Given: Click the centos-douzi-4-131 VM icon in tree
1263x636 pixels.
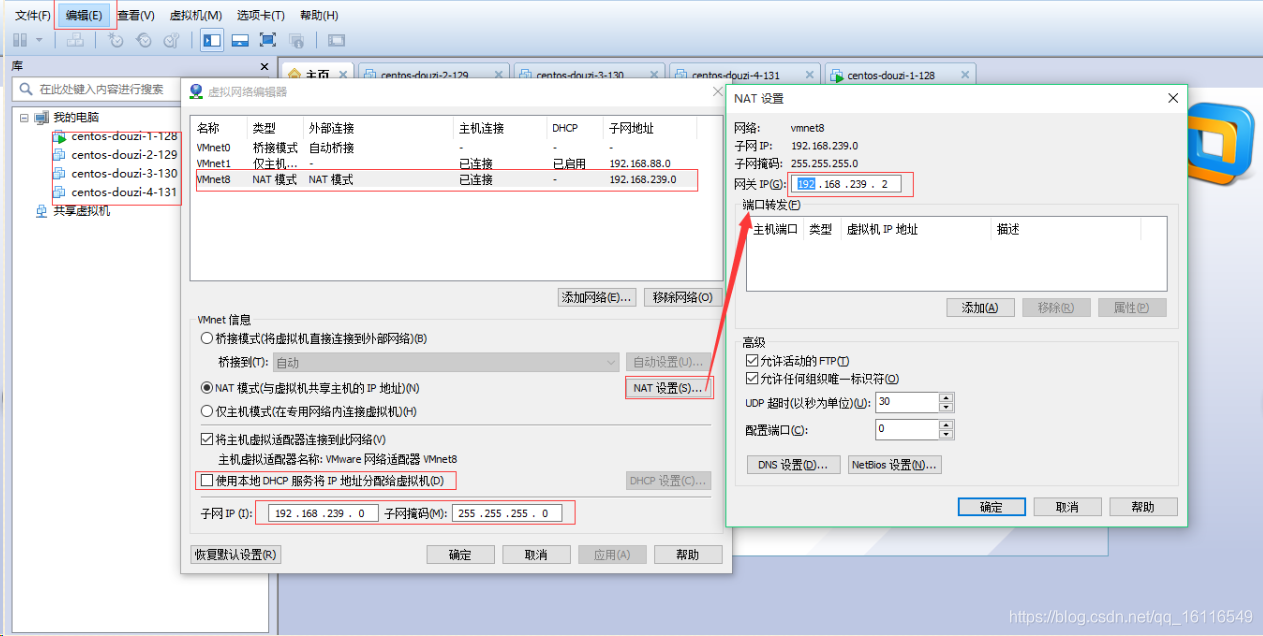Looking at the screenshot, I should click(x=59, y=192).
